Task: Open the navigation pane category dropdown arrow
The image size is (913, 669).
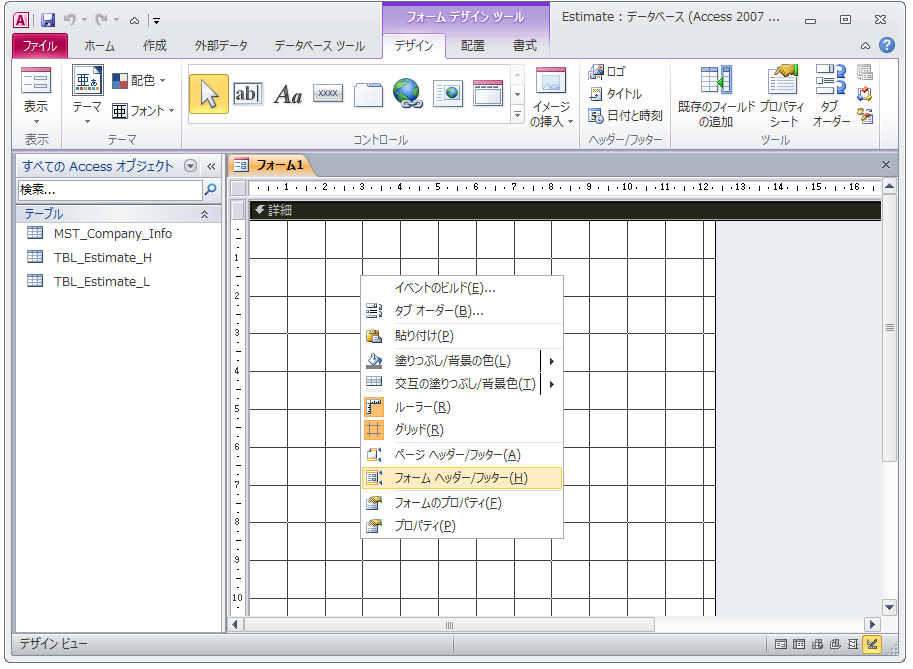Action: tap(190, 166)
